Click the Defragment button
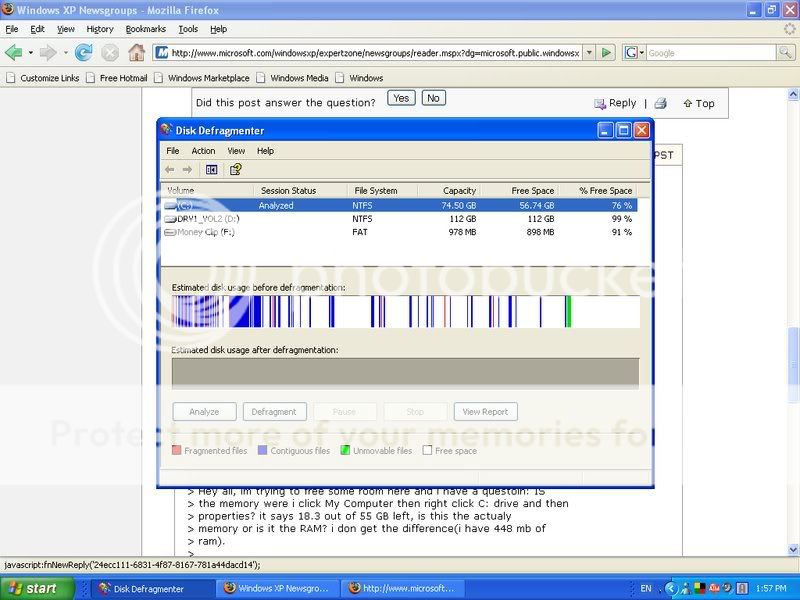 pyautogui.click(x=274, y=412)
